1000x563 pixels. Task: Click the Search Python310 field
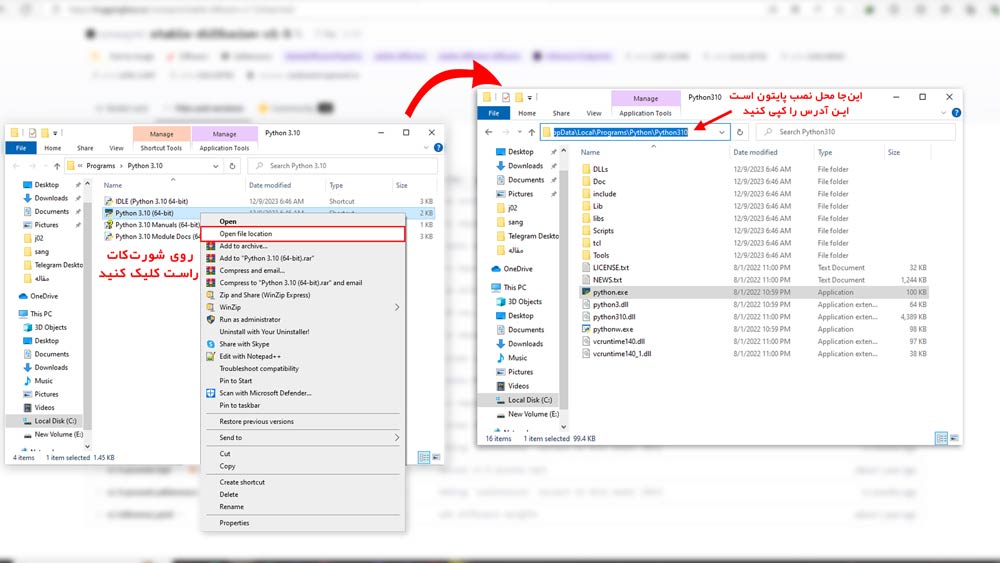856,132
